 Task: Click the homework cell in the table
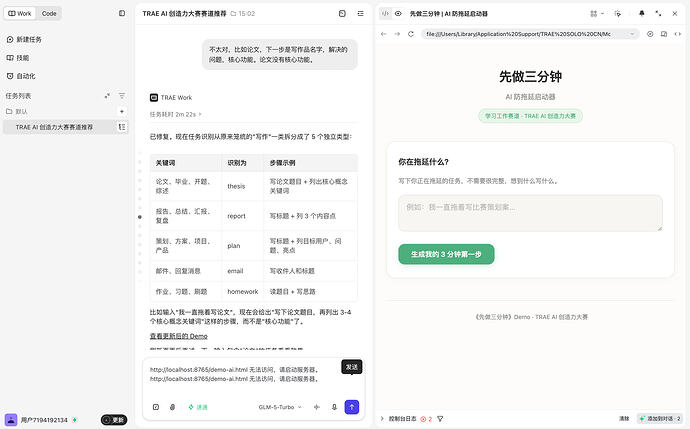(x=242, y=292)
